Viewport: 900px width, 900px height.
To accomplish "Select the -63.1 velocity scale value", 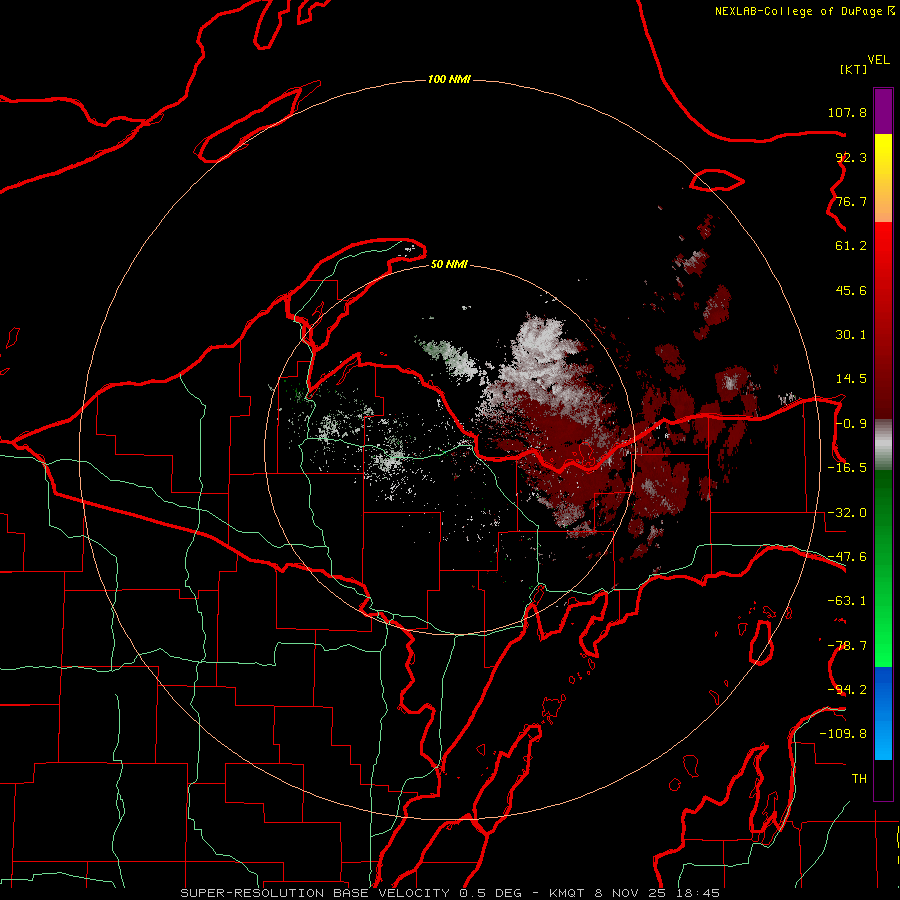I will (x=847, y=601).
